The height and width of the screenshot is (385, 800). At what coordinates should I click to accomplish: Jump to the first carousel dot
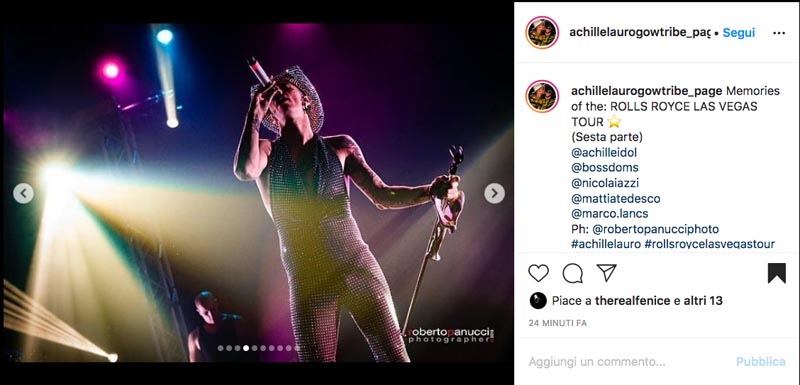(220, 348)
